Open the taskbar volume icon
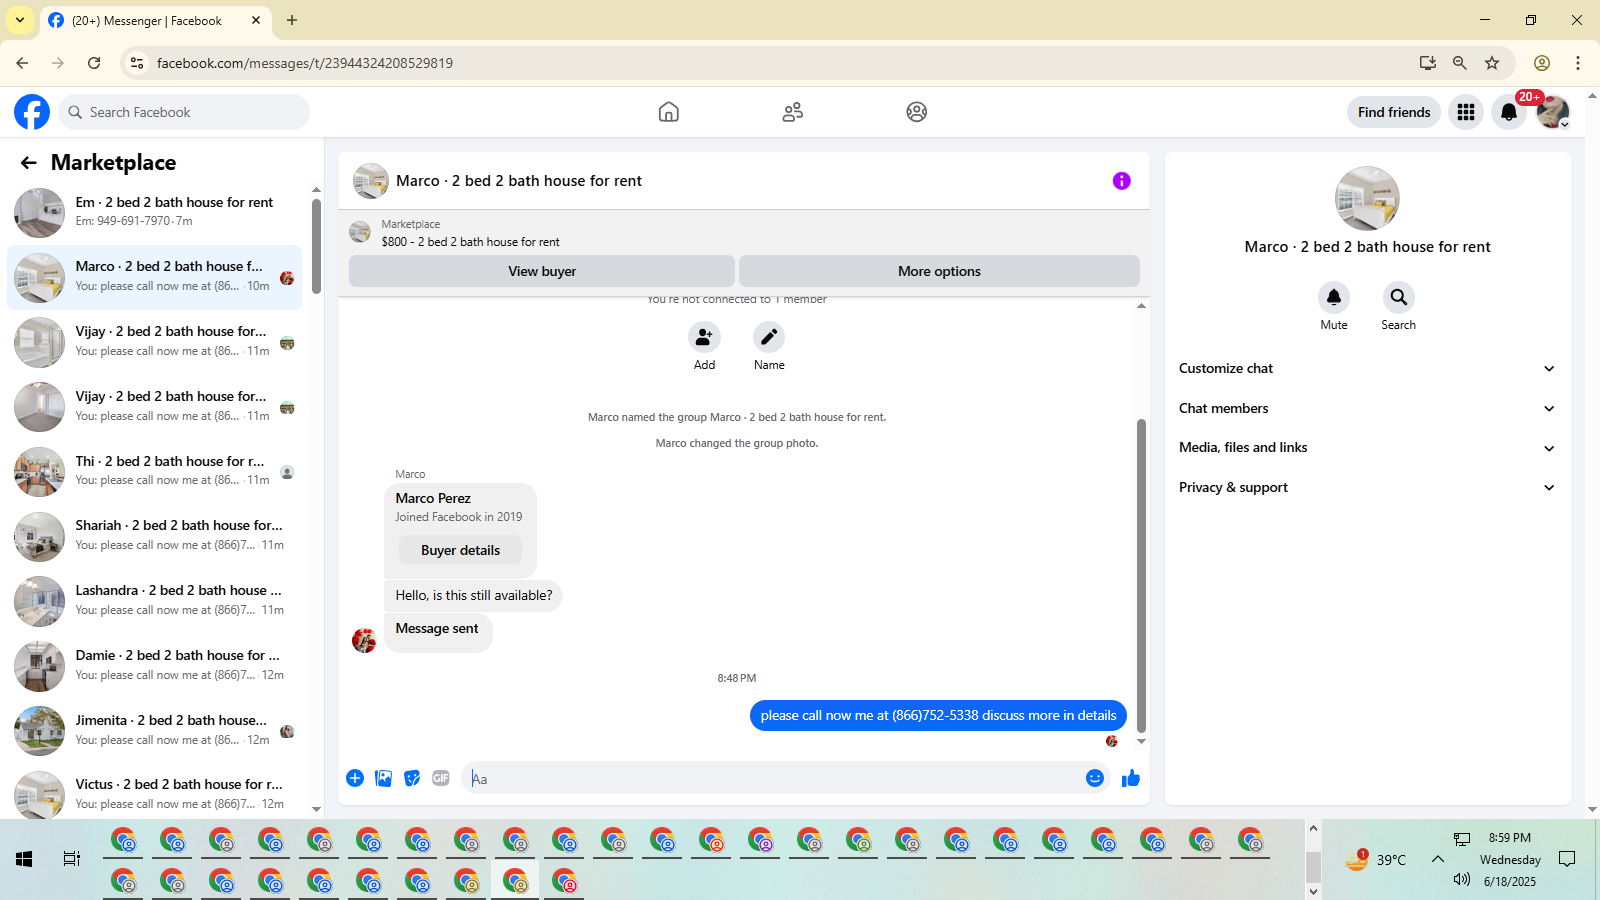 [1462, 879]
